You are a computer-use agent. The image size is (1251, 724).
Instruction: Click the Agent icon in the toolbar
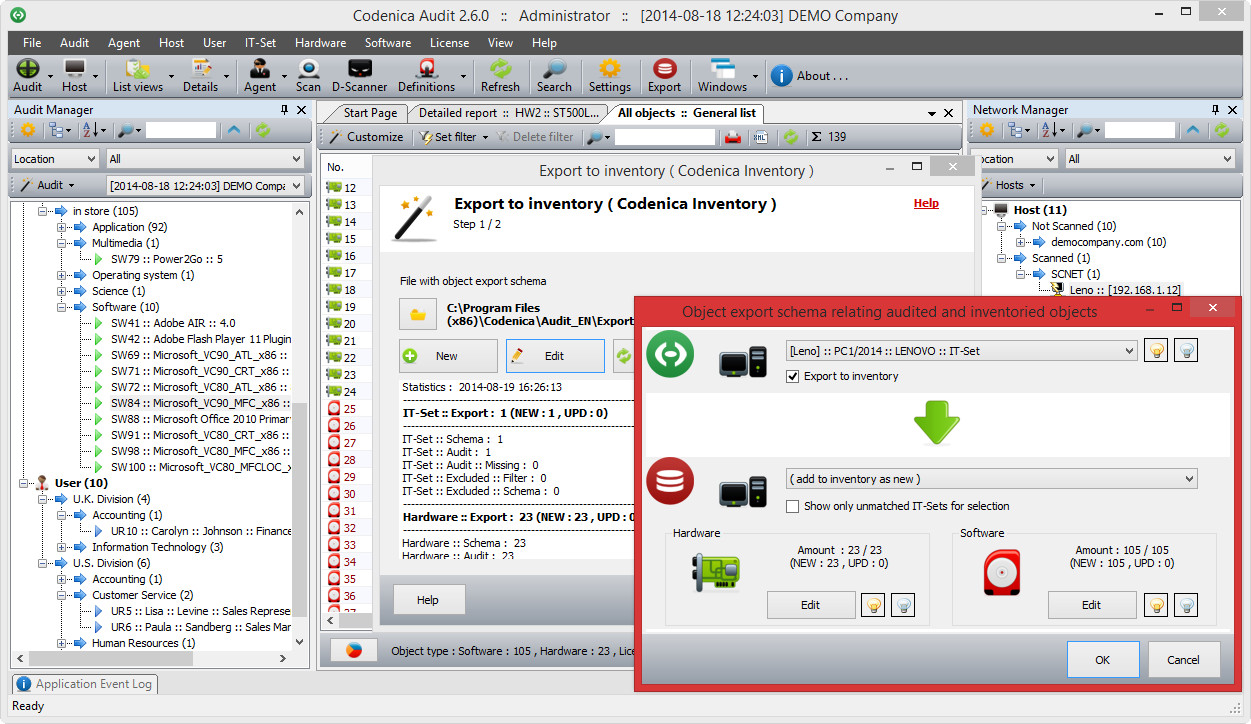click(x=260, y=69)
